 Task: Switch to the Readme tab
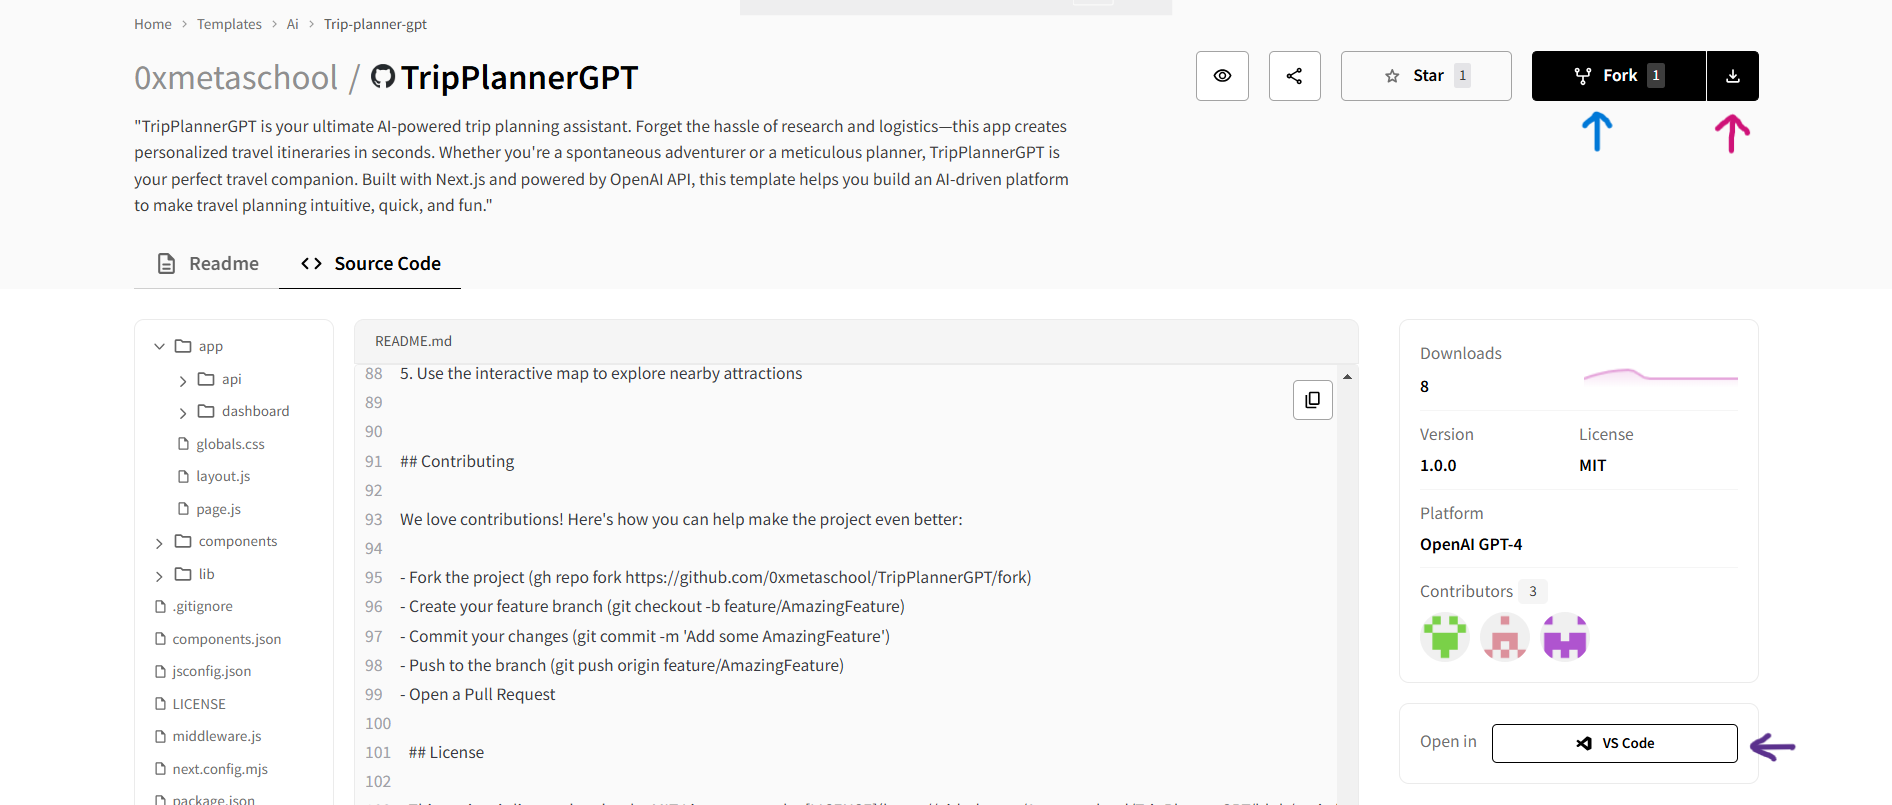pyautogui.click(x=207, y=264)
